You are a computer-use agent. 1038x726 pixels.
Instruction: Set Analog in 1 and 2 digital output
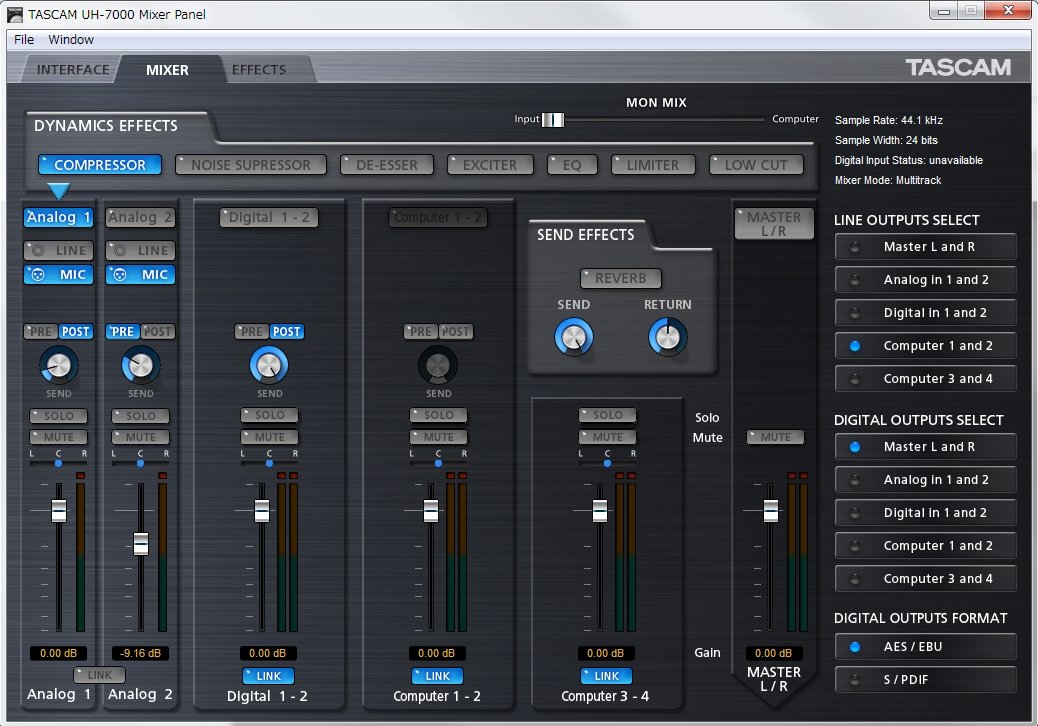coord(925,480)
